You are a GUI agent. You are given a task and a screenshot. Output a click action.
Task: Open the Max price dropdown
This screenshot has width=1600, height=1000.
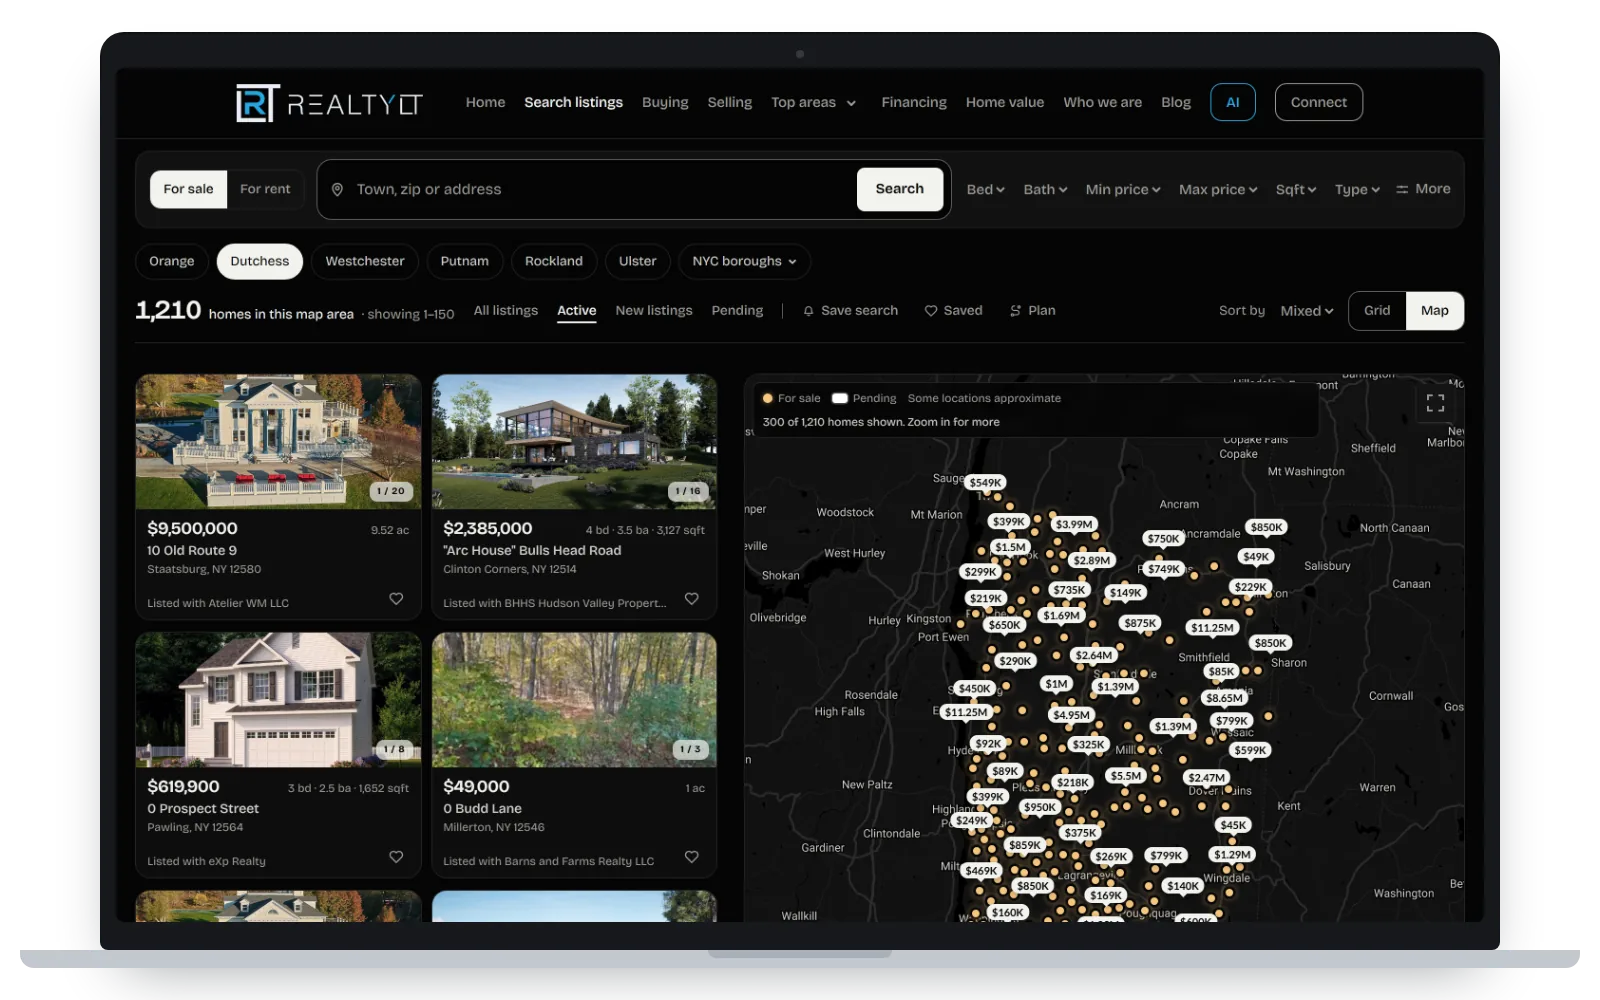point(1218,190)
